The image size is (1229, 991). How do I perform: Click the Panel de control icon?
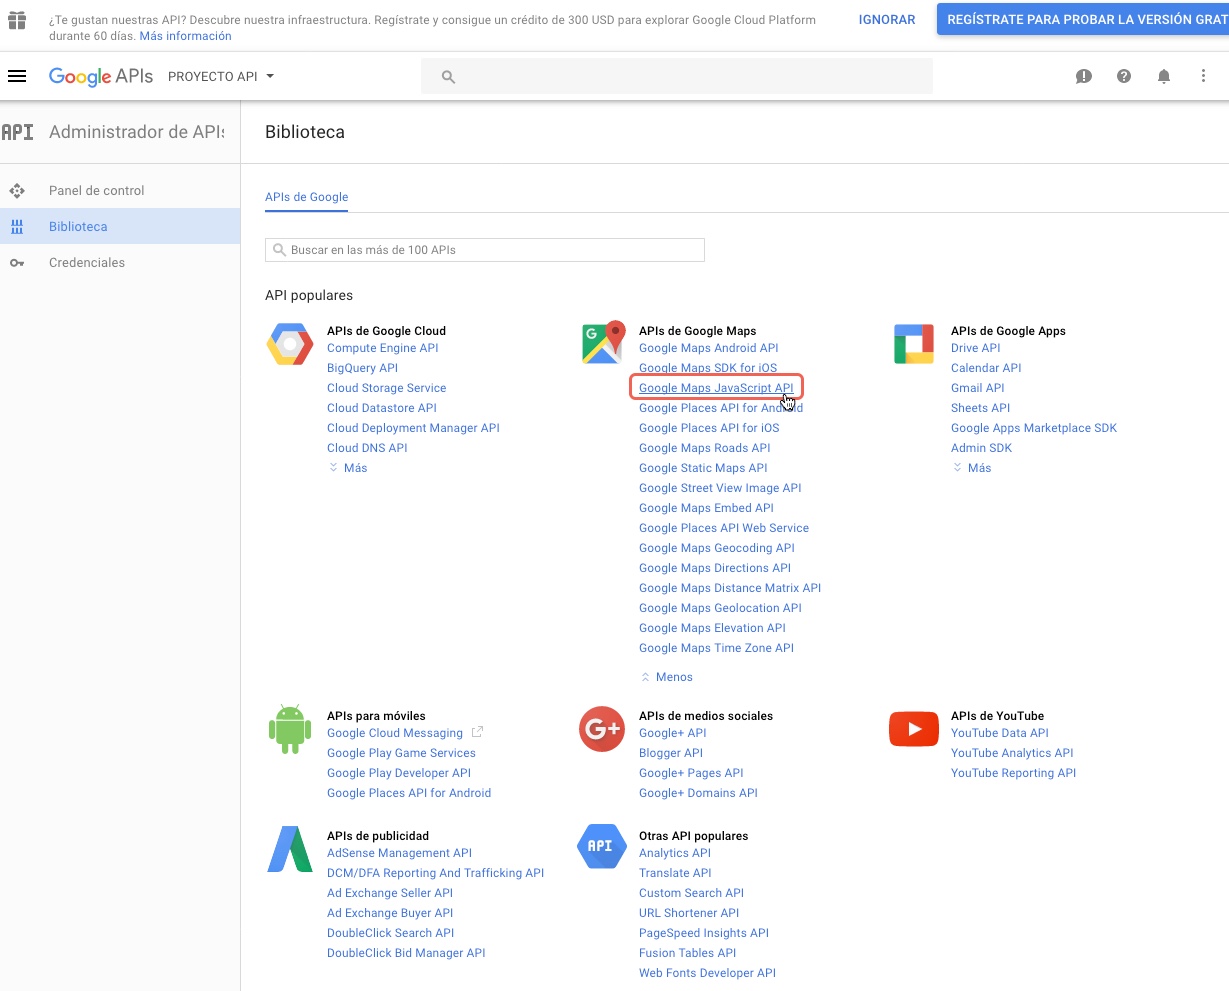pyautogui.click(x=17, y=190)
